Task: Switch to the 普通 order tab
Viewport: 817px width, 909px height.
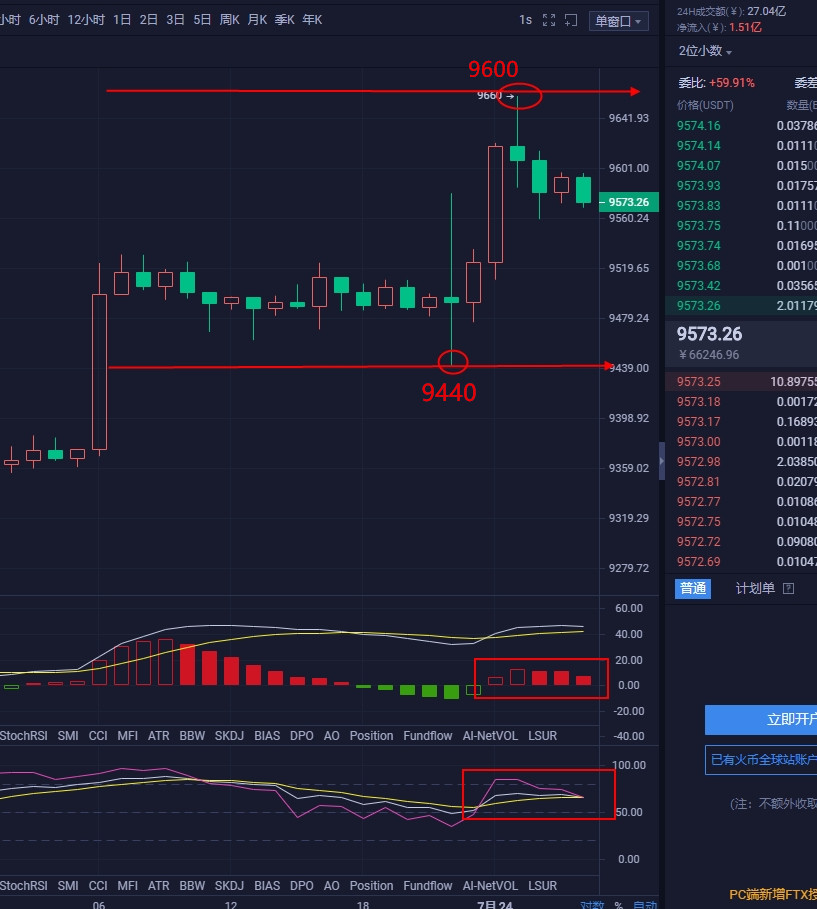Action: [x=693, y=588]
